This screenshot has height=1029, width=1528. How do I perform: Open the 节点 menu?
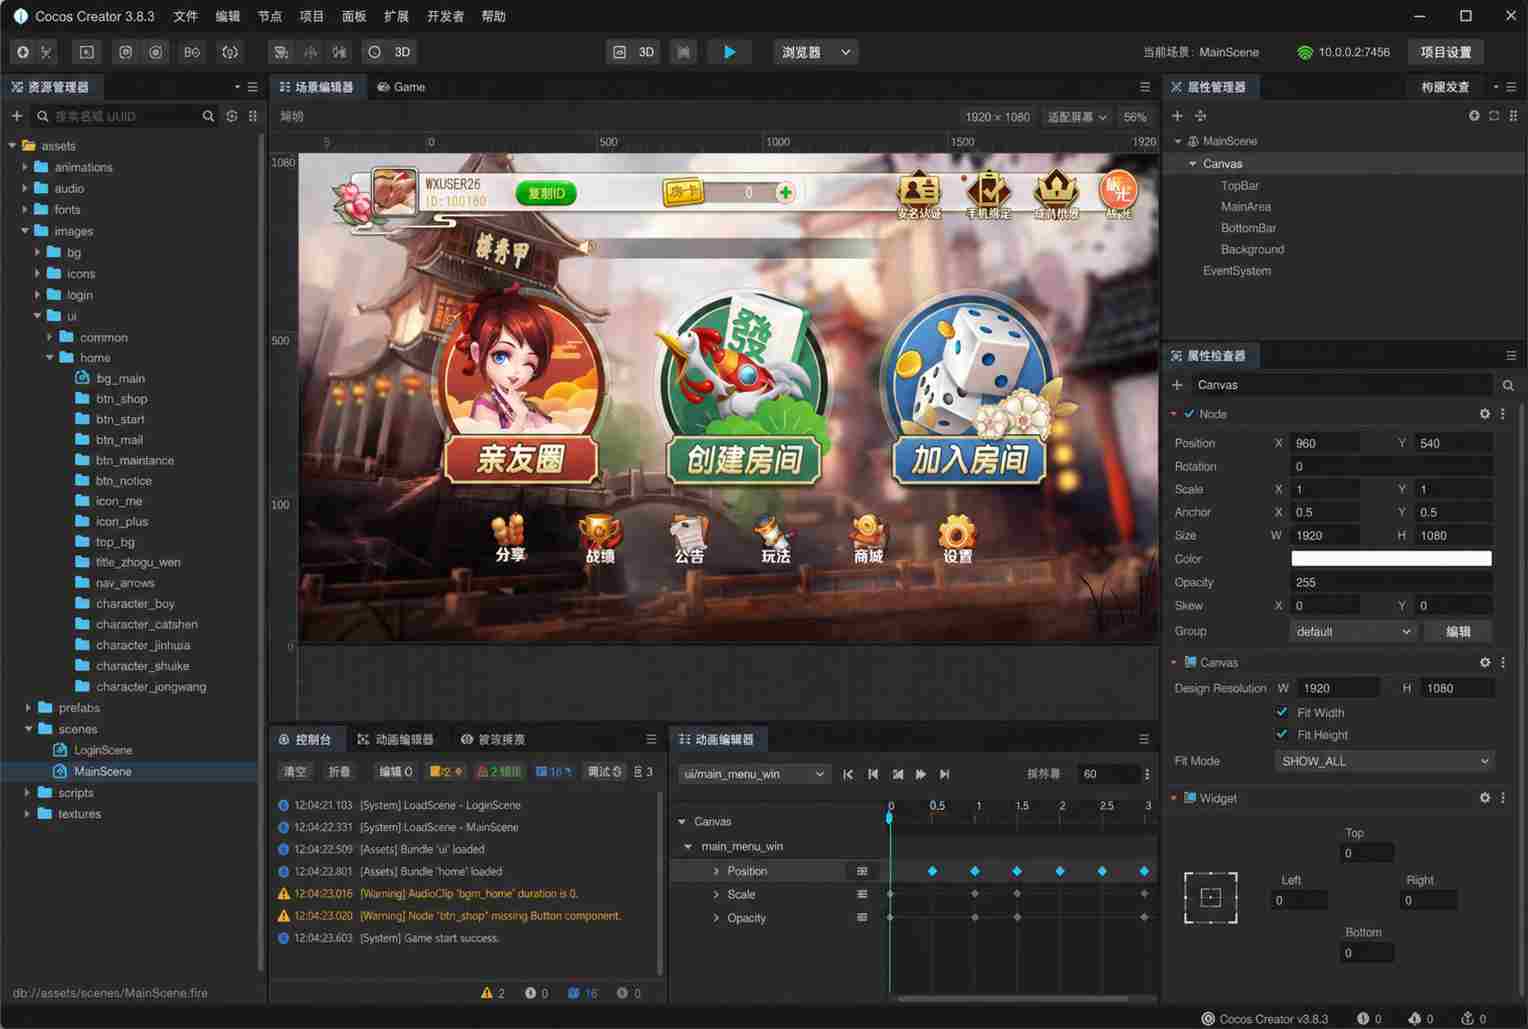tap(270, 16)
